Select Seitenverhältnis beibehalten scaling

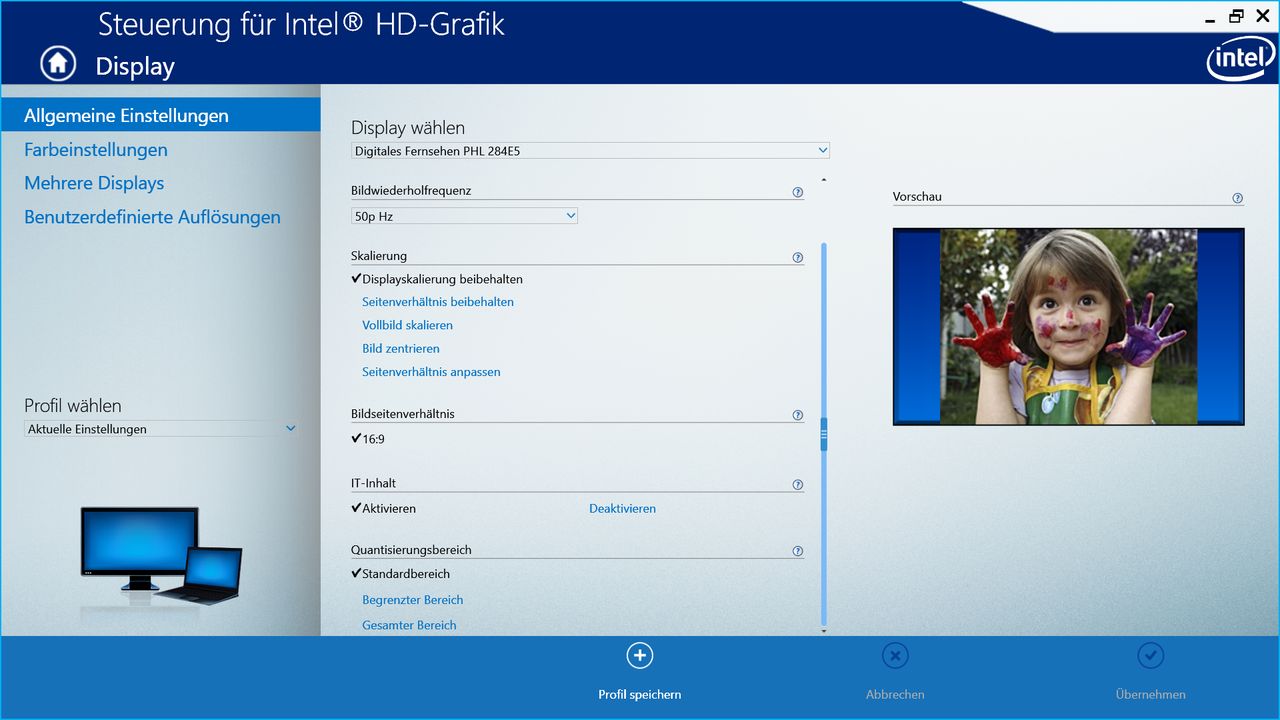tap(438, 302)
